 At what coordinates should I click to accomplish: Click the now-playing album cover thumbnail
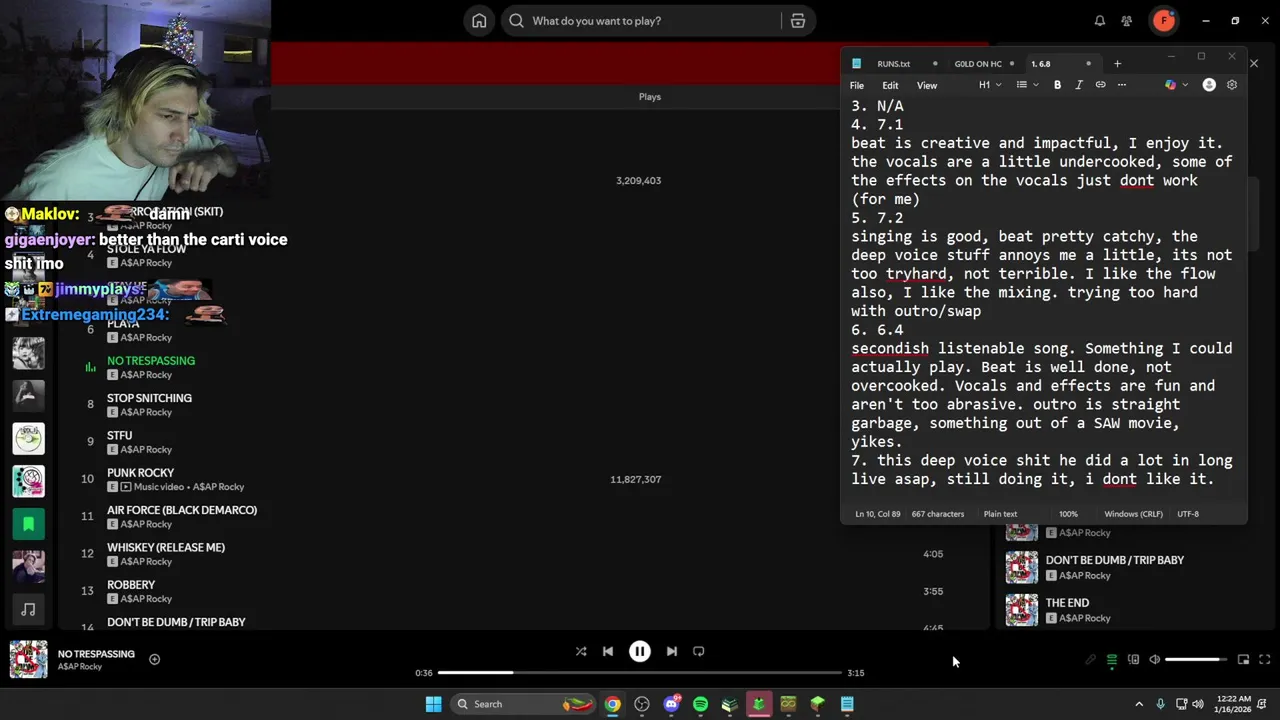click(x=28, y=660)
